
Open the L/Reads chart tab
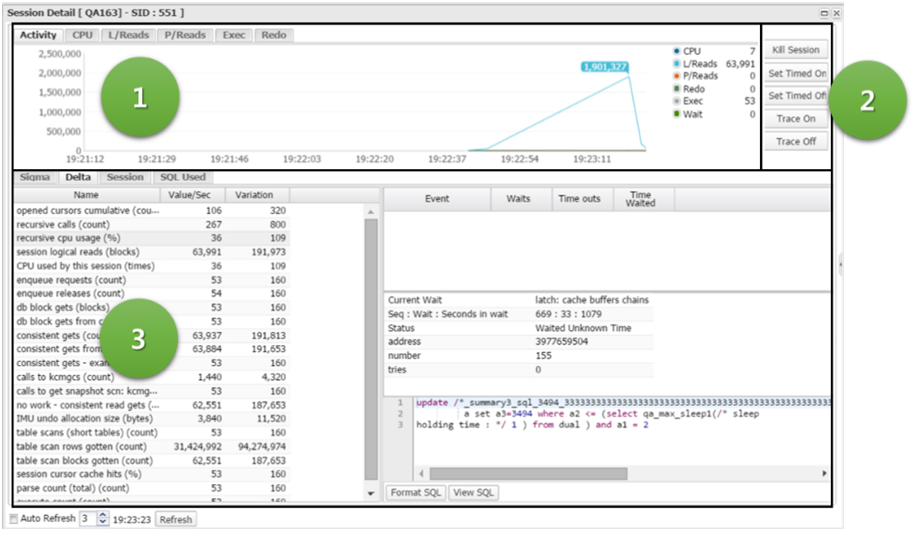[x=128, y=35]
